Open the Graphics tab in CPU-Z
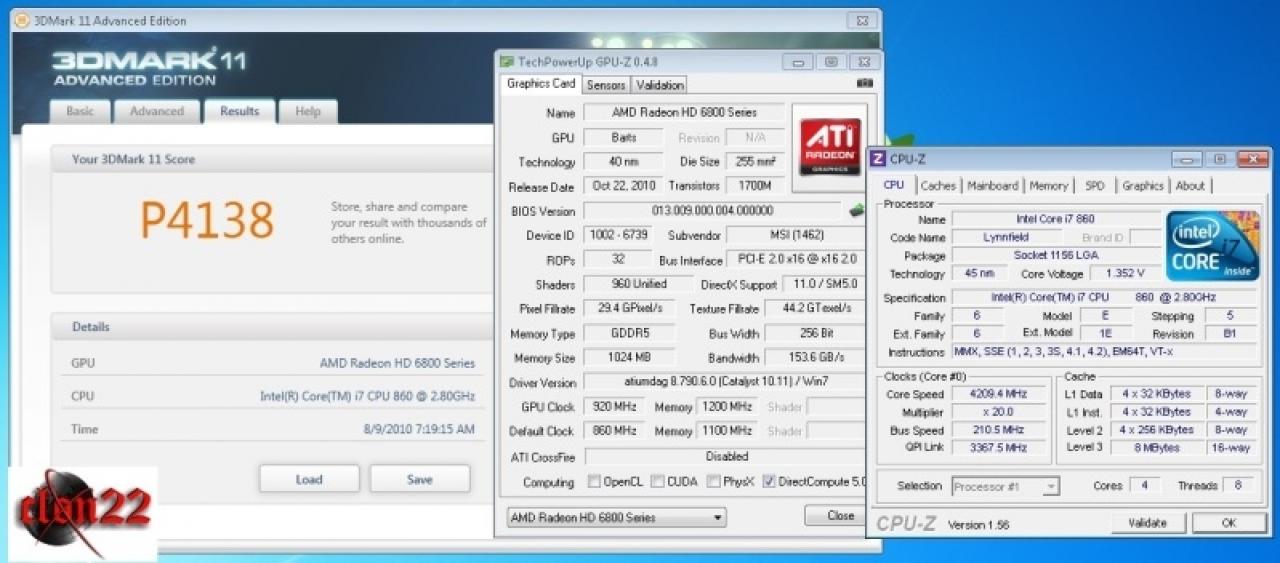Image resolution: width=1280 pixels, height=563 pixels. pos(1143,185)
